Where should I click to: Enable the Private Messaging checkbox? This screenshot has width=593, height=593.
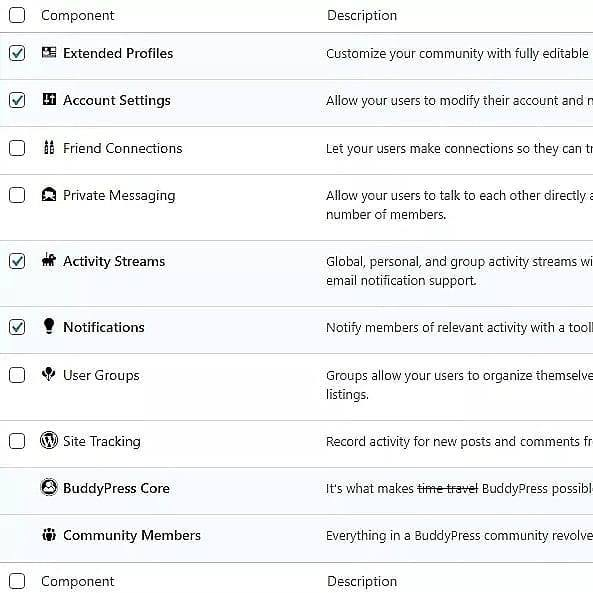click(x=17, y=195)
